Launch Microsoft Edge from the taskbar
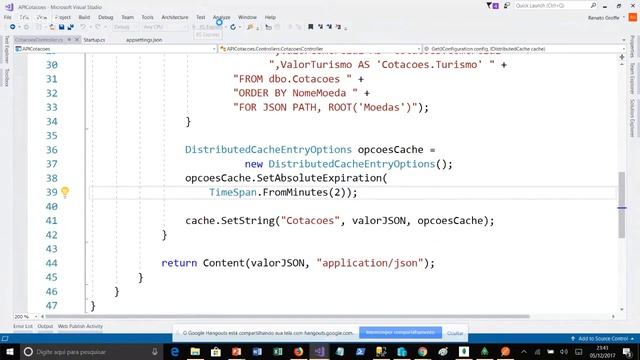 [175, 351]
